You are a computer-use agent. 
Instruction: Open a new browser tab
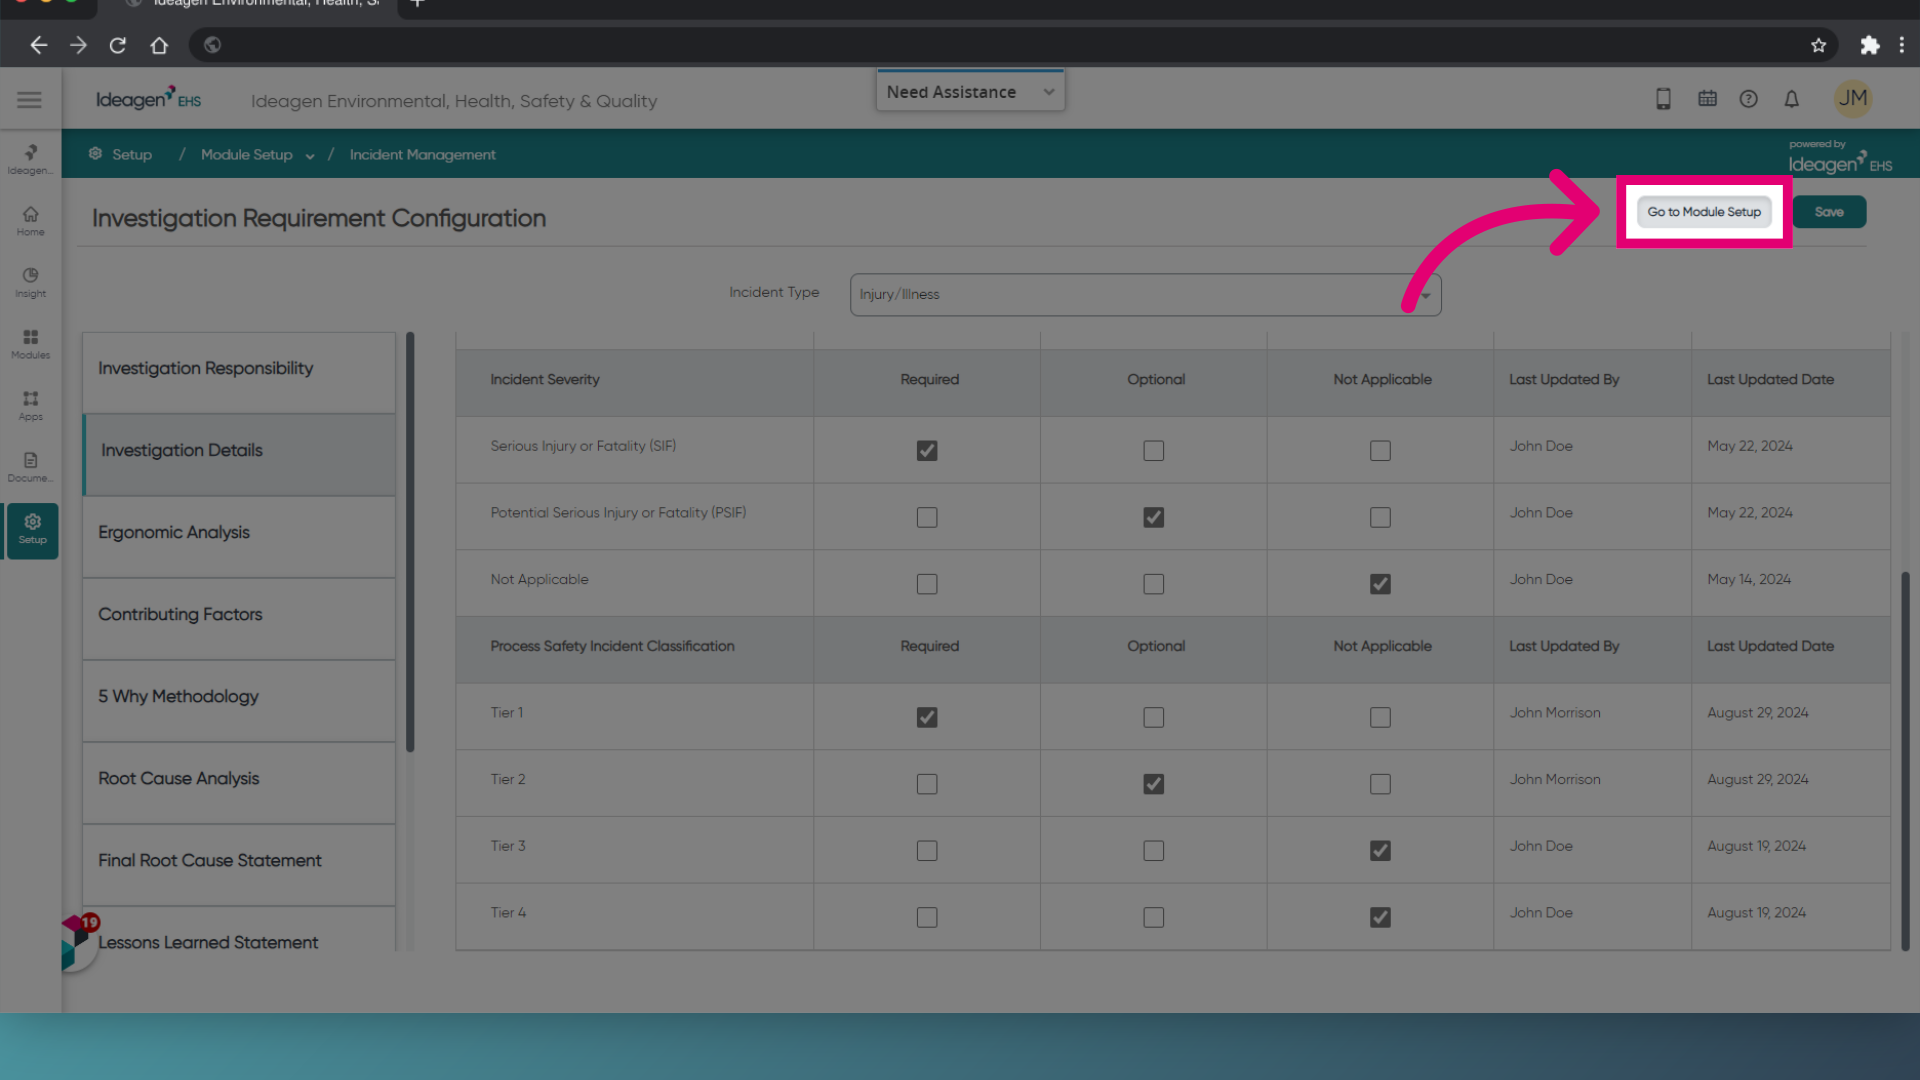pos(417,4)
